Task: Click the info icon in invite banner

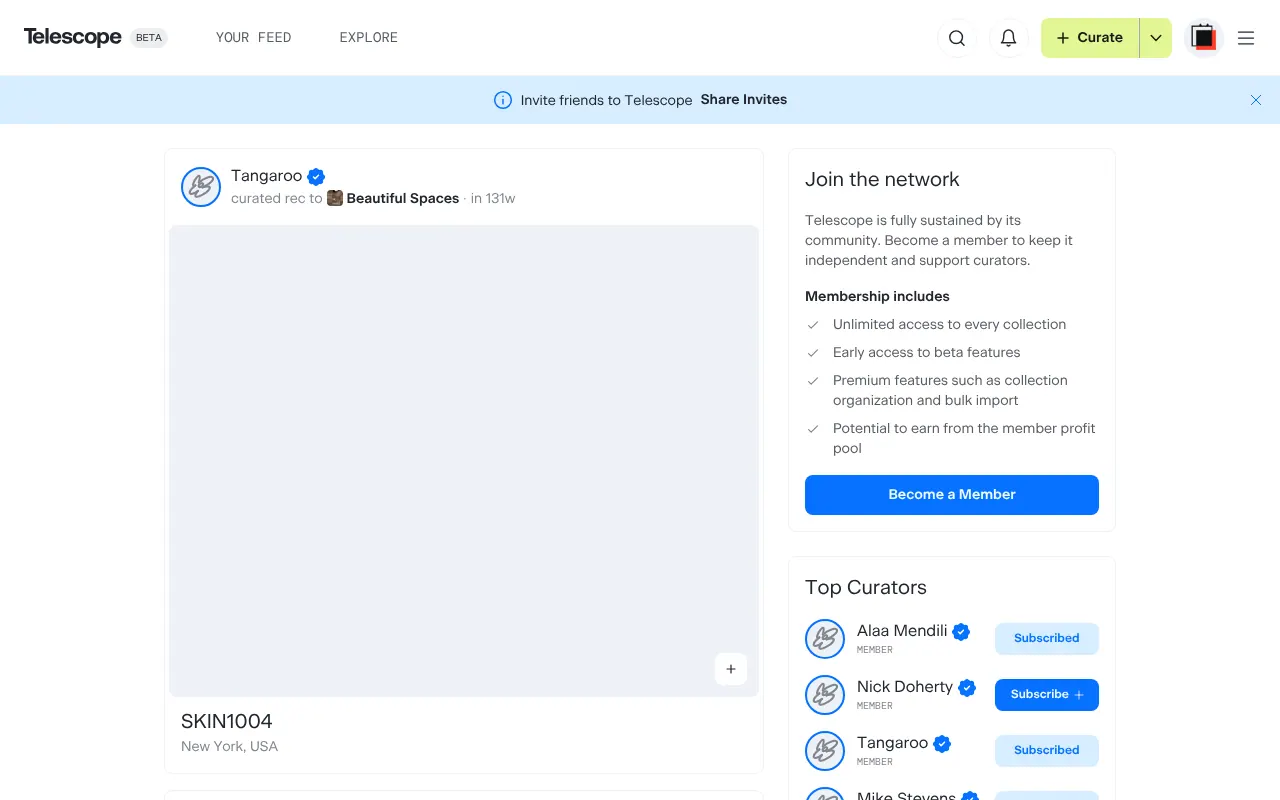Action: pos(503,100)
